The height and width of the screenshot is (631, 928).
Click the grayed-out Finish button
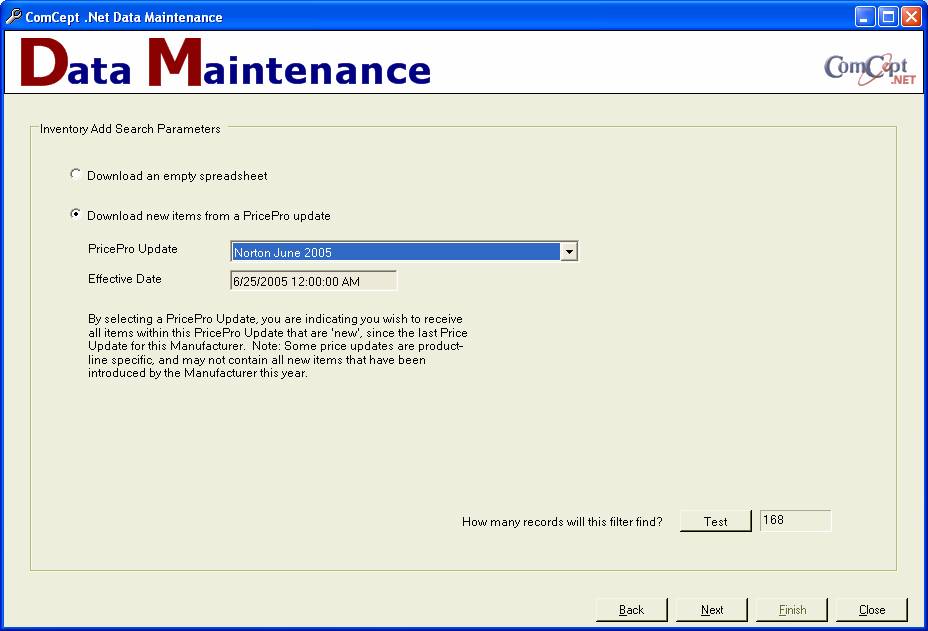[792, 610]
